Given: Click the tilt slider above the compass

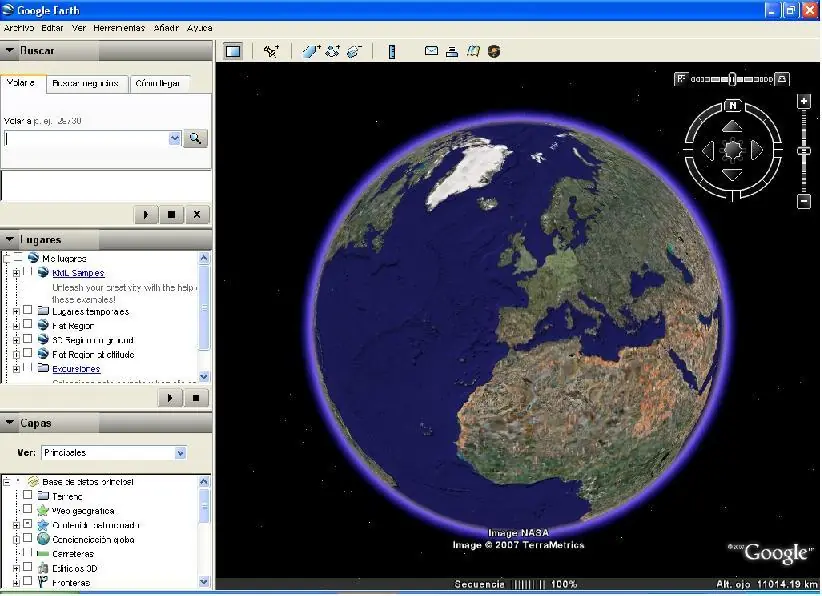Looking at the screenshot, I should coord(732,78).
